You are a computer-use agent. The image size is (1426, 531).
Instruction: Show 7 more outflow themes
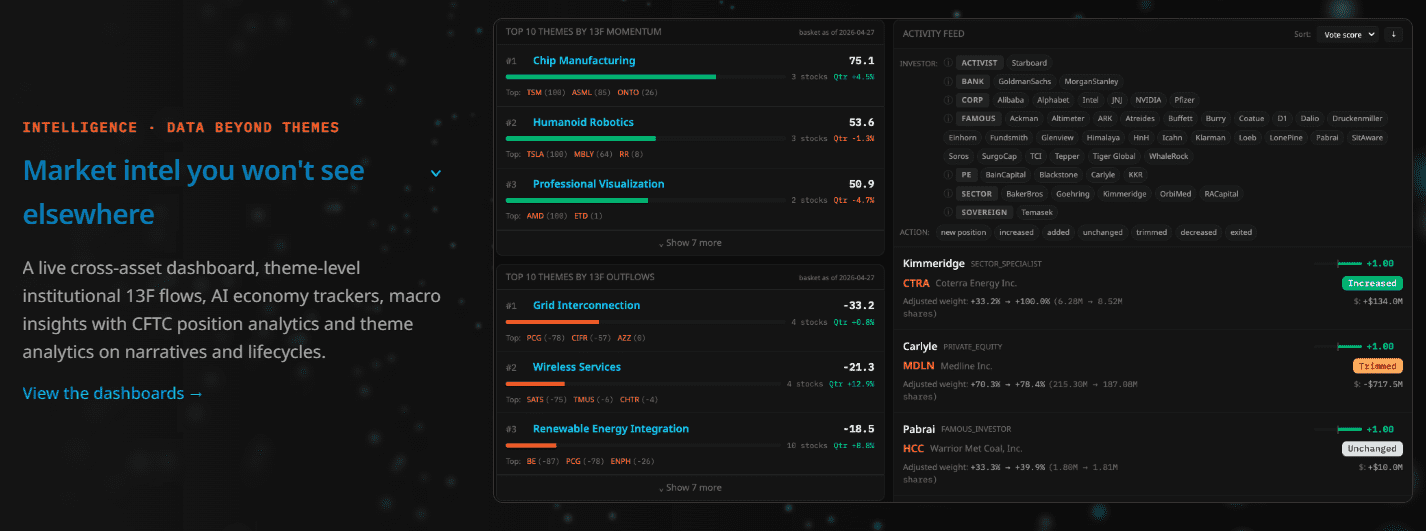click(690, 488)
